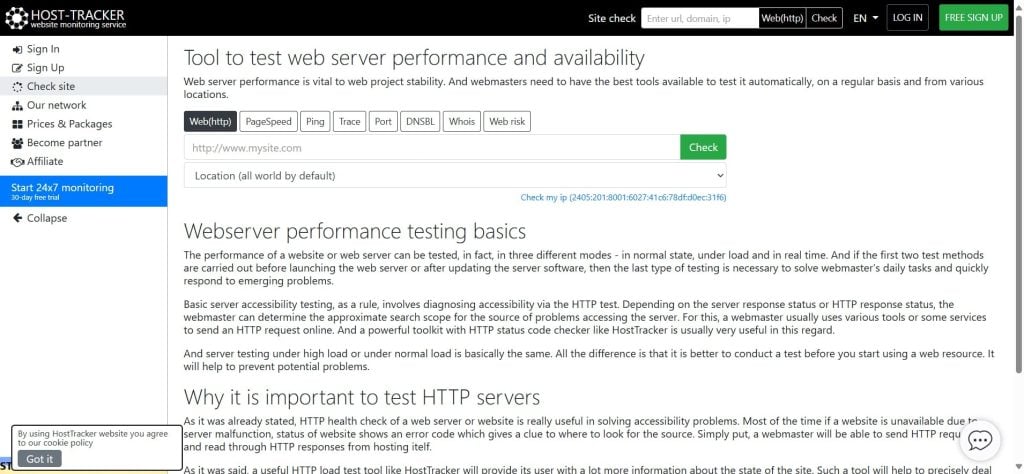Open the EN language dropdown
This screenshot has width=1024, height=474.
pyautogui.click(x=865, y=18)
